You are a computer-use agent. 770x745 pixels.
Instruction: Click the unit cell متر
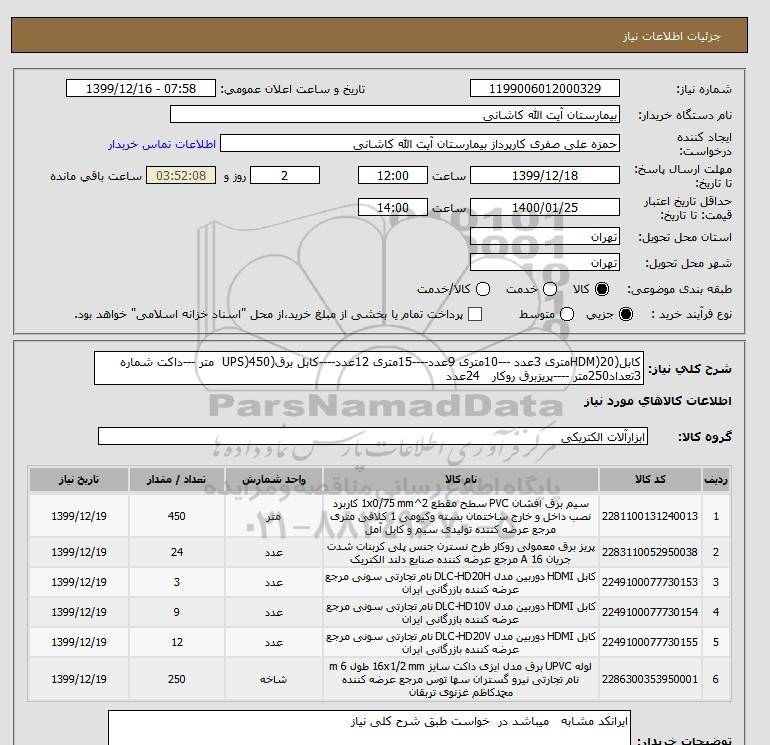tap(274, 516)
